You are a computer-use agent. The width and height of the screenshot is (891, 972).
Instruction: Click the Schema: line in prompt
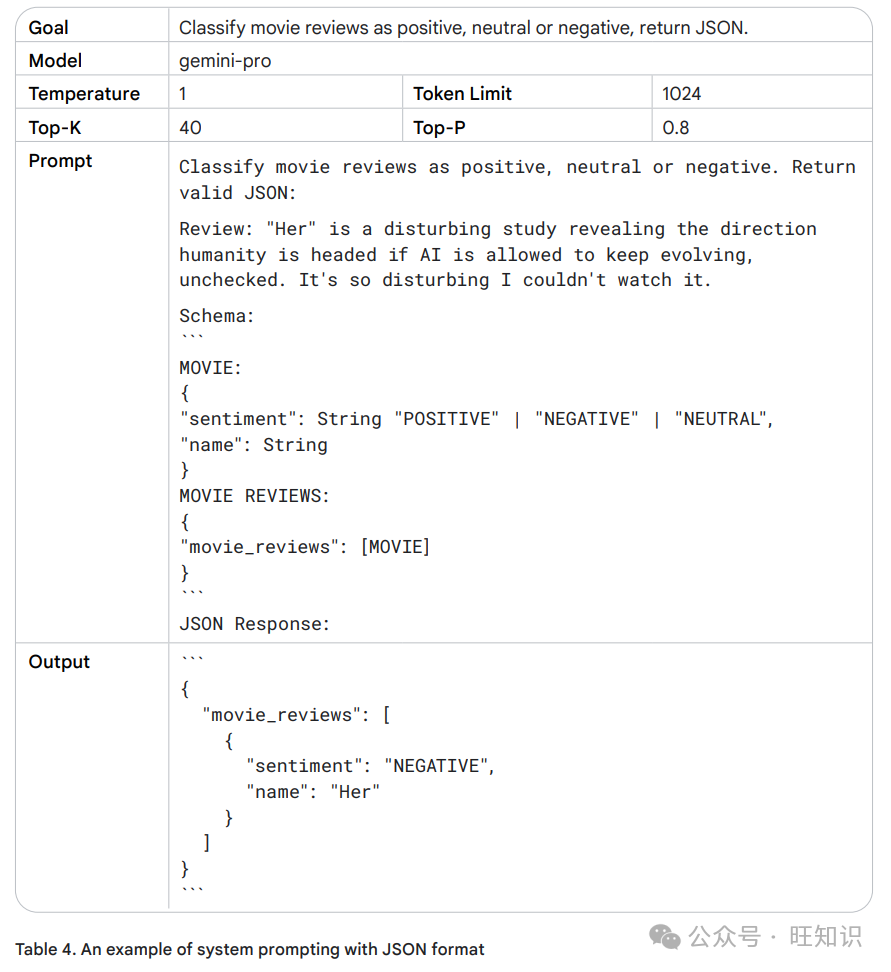[x=217, y=316]
